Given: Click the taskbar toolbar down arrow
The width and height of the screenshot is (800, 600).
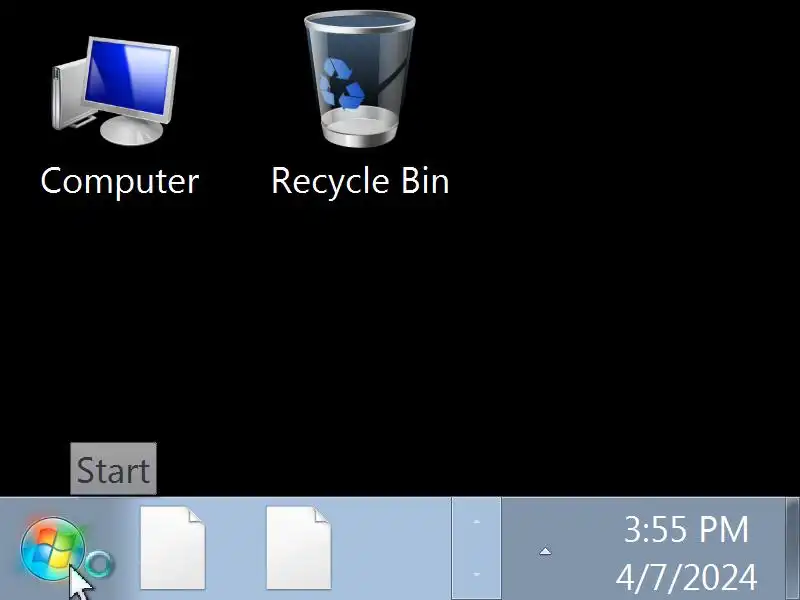Looking at the screenshot, I should pos(477,575).
